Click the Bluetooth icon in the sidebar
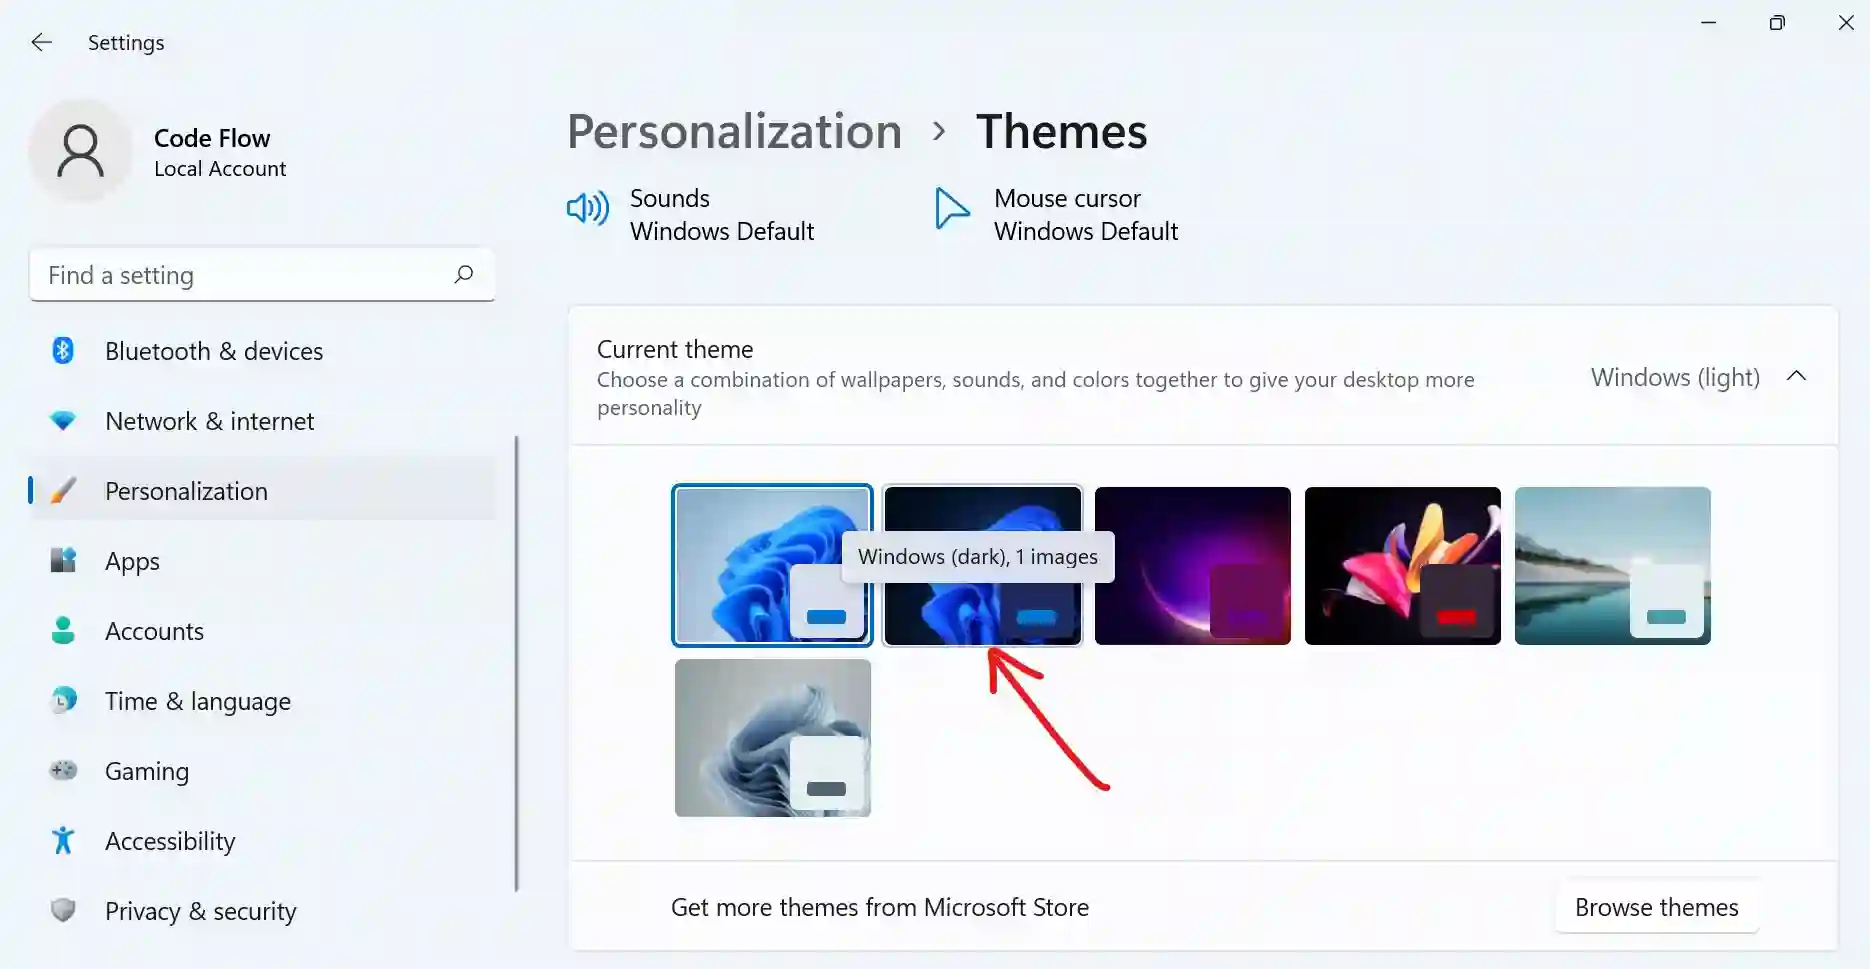Image resolution: width=1870 pixels, height=969 pixels. 63,350
